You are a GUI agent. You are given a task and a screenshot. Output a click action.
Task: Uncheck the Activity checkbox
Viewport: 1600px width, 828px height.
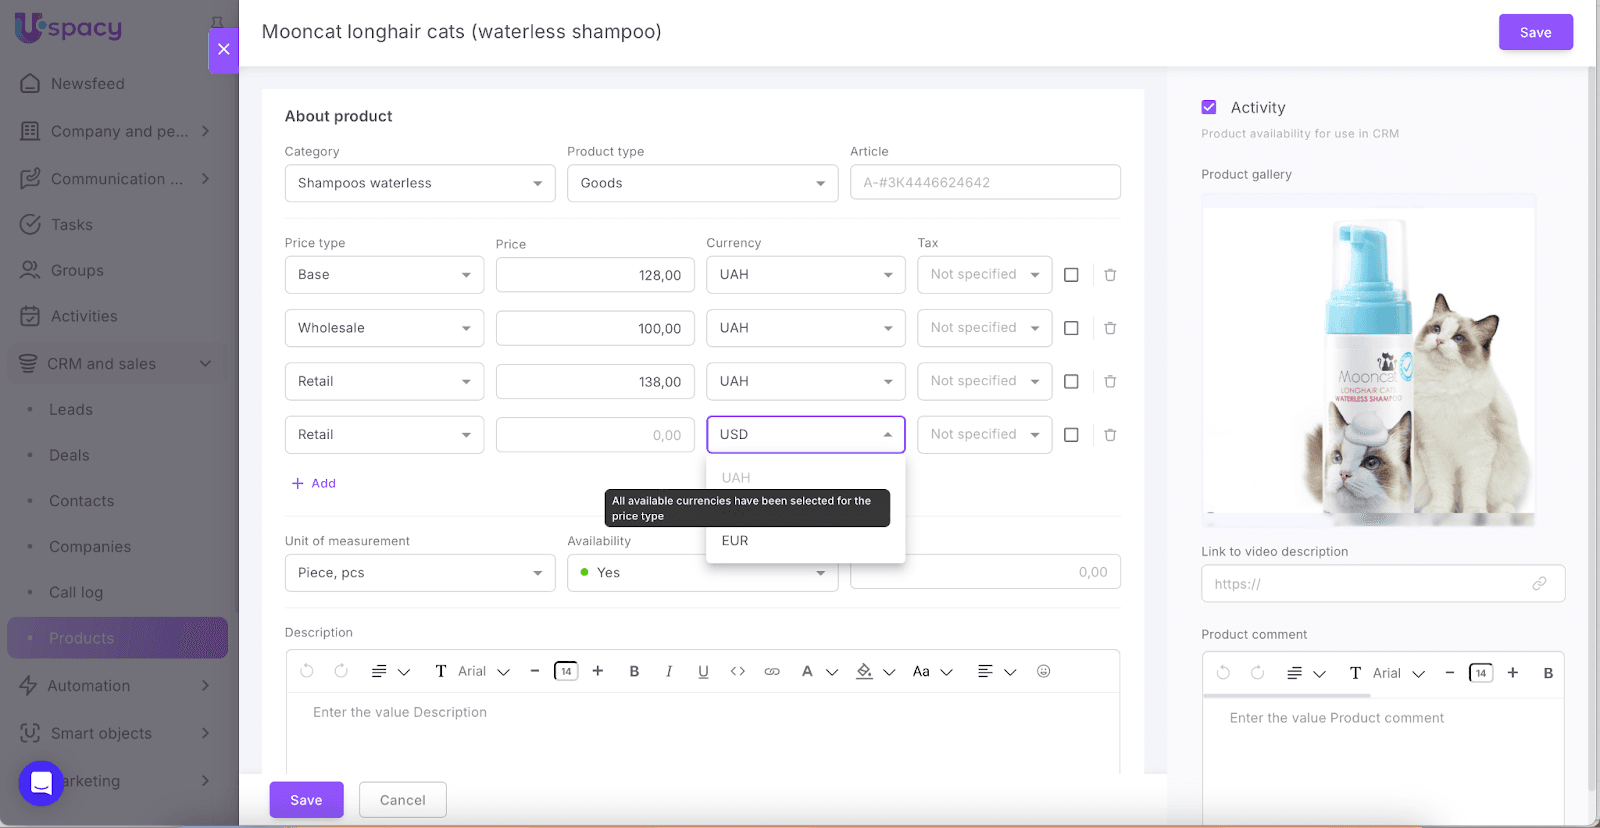(x=1209, y=107)
